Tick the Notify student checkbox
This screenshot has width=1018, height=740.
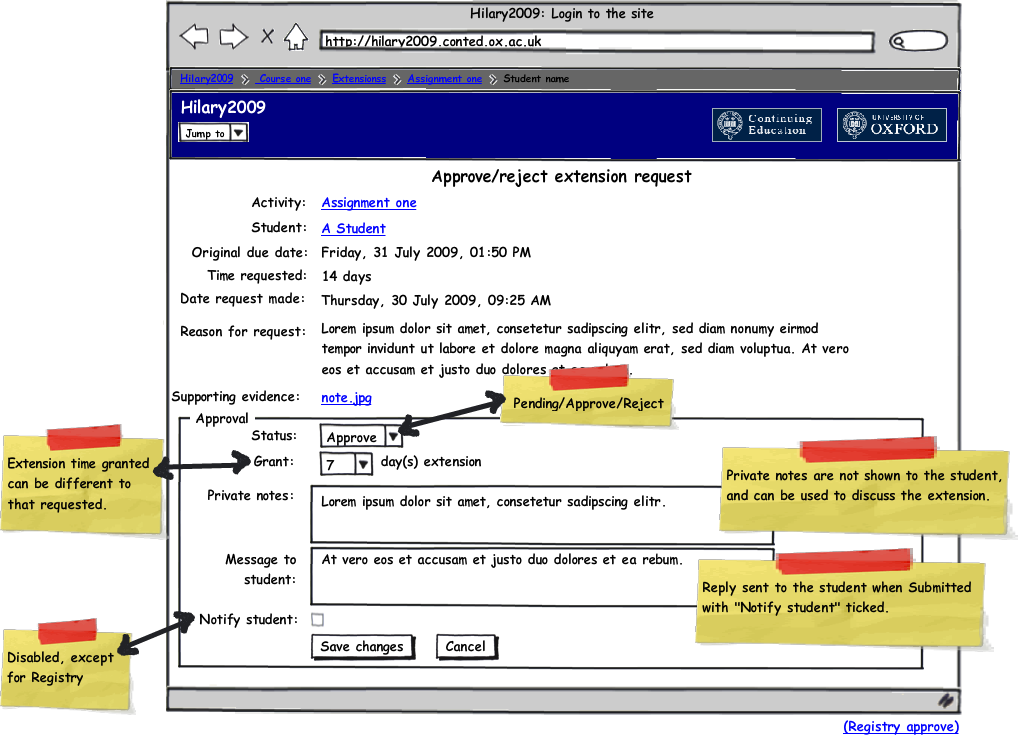pyautogui.click(x=318, y=620)
